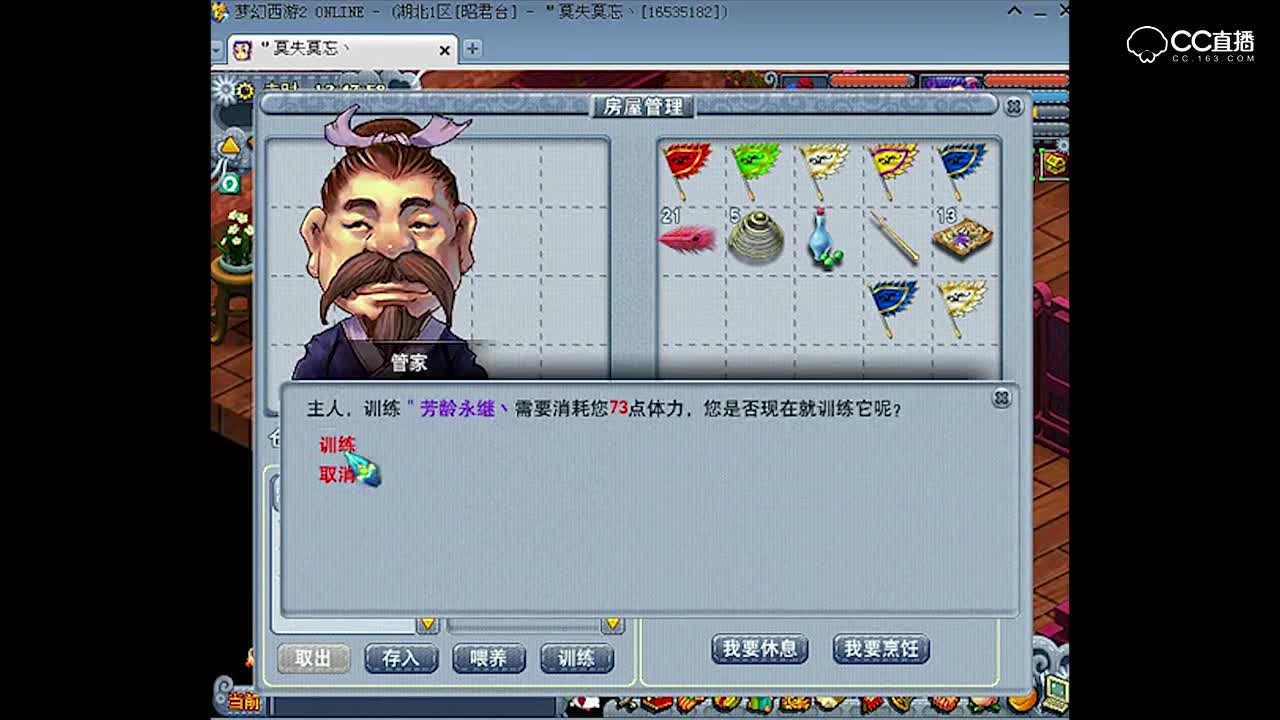
Task: Choose 取消 to cancel the training
Action: pyautogui.click(x=338, y=475)
